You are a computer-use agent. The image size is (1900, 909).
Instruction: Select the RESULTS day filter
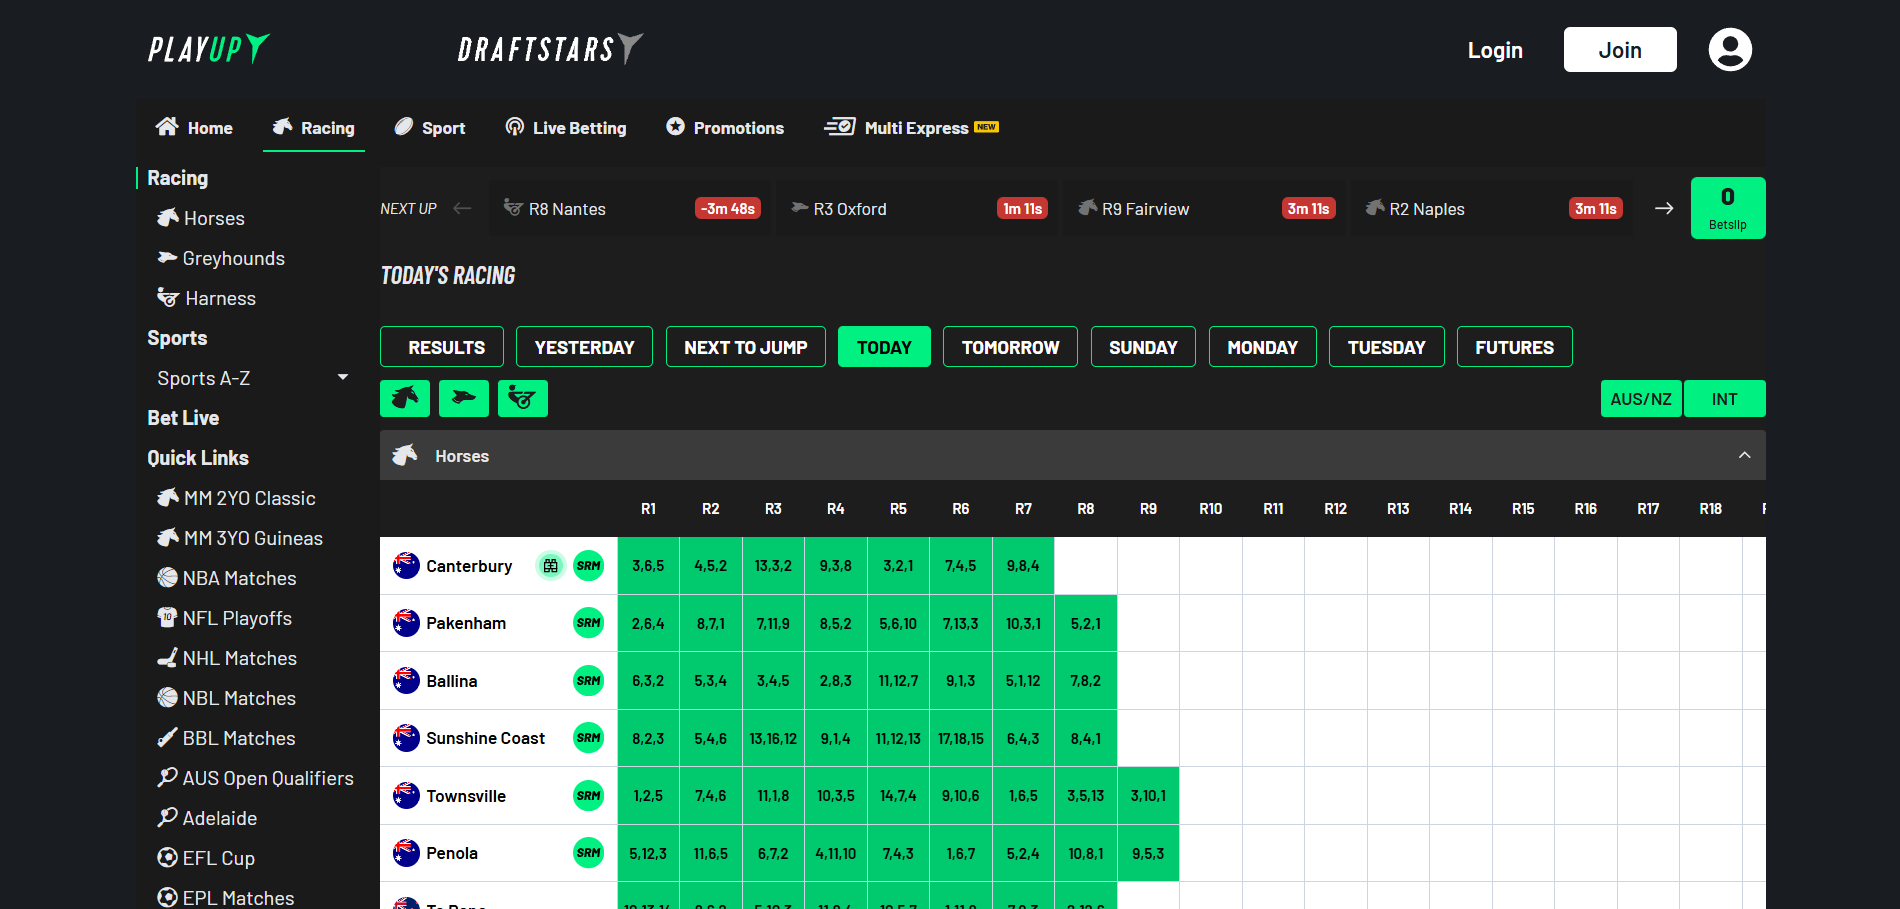point(442,347)
